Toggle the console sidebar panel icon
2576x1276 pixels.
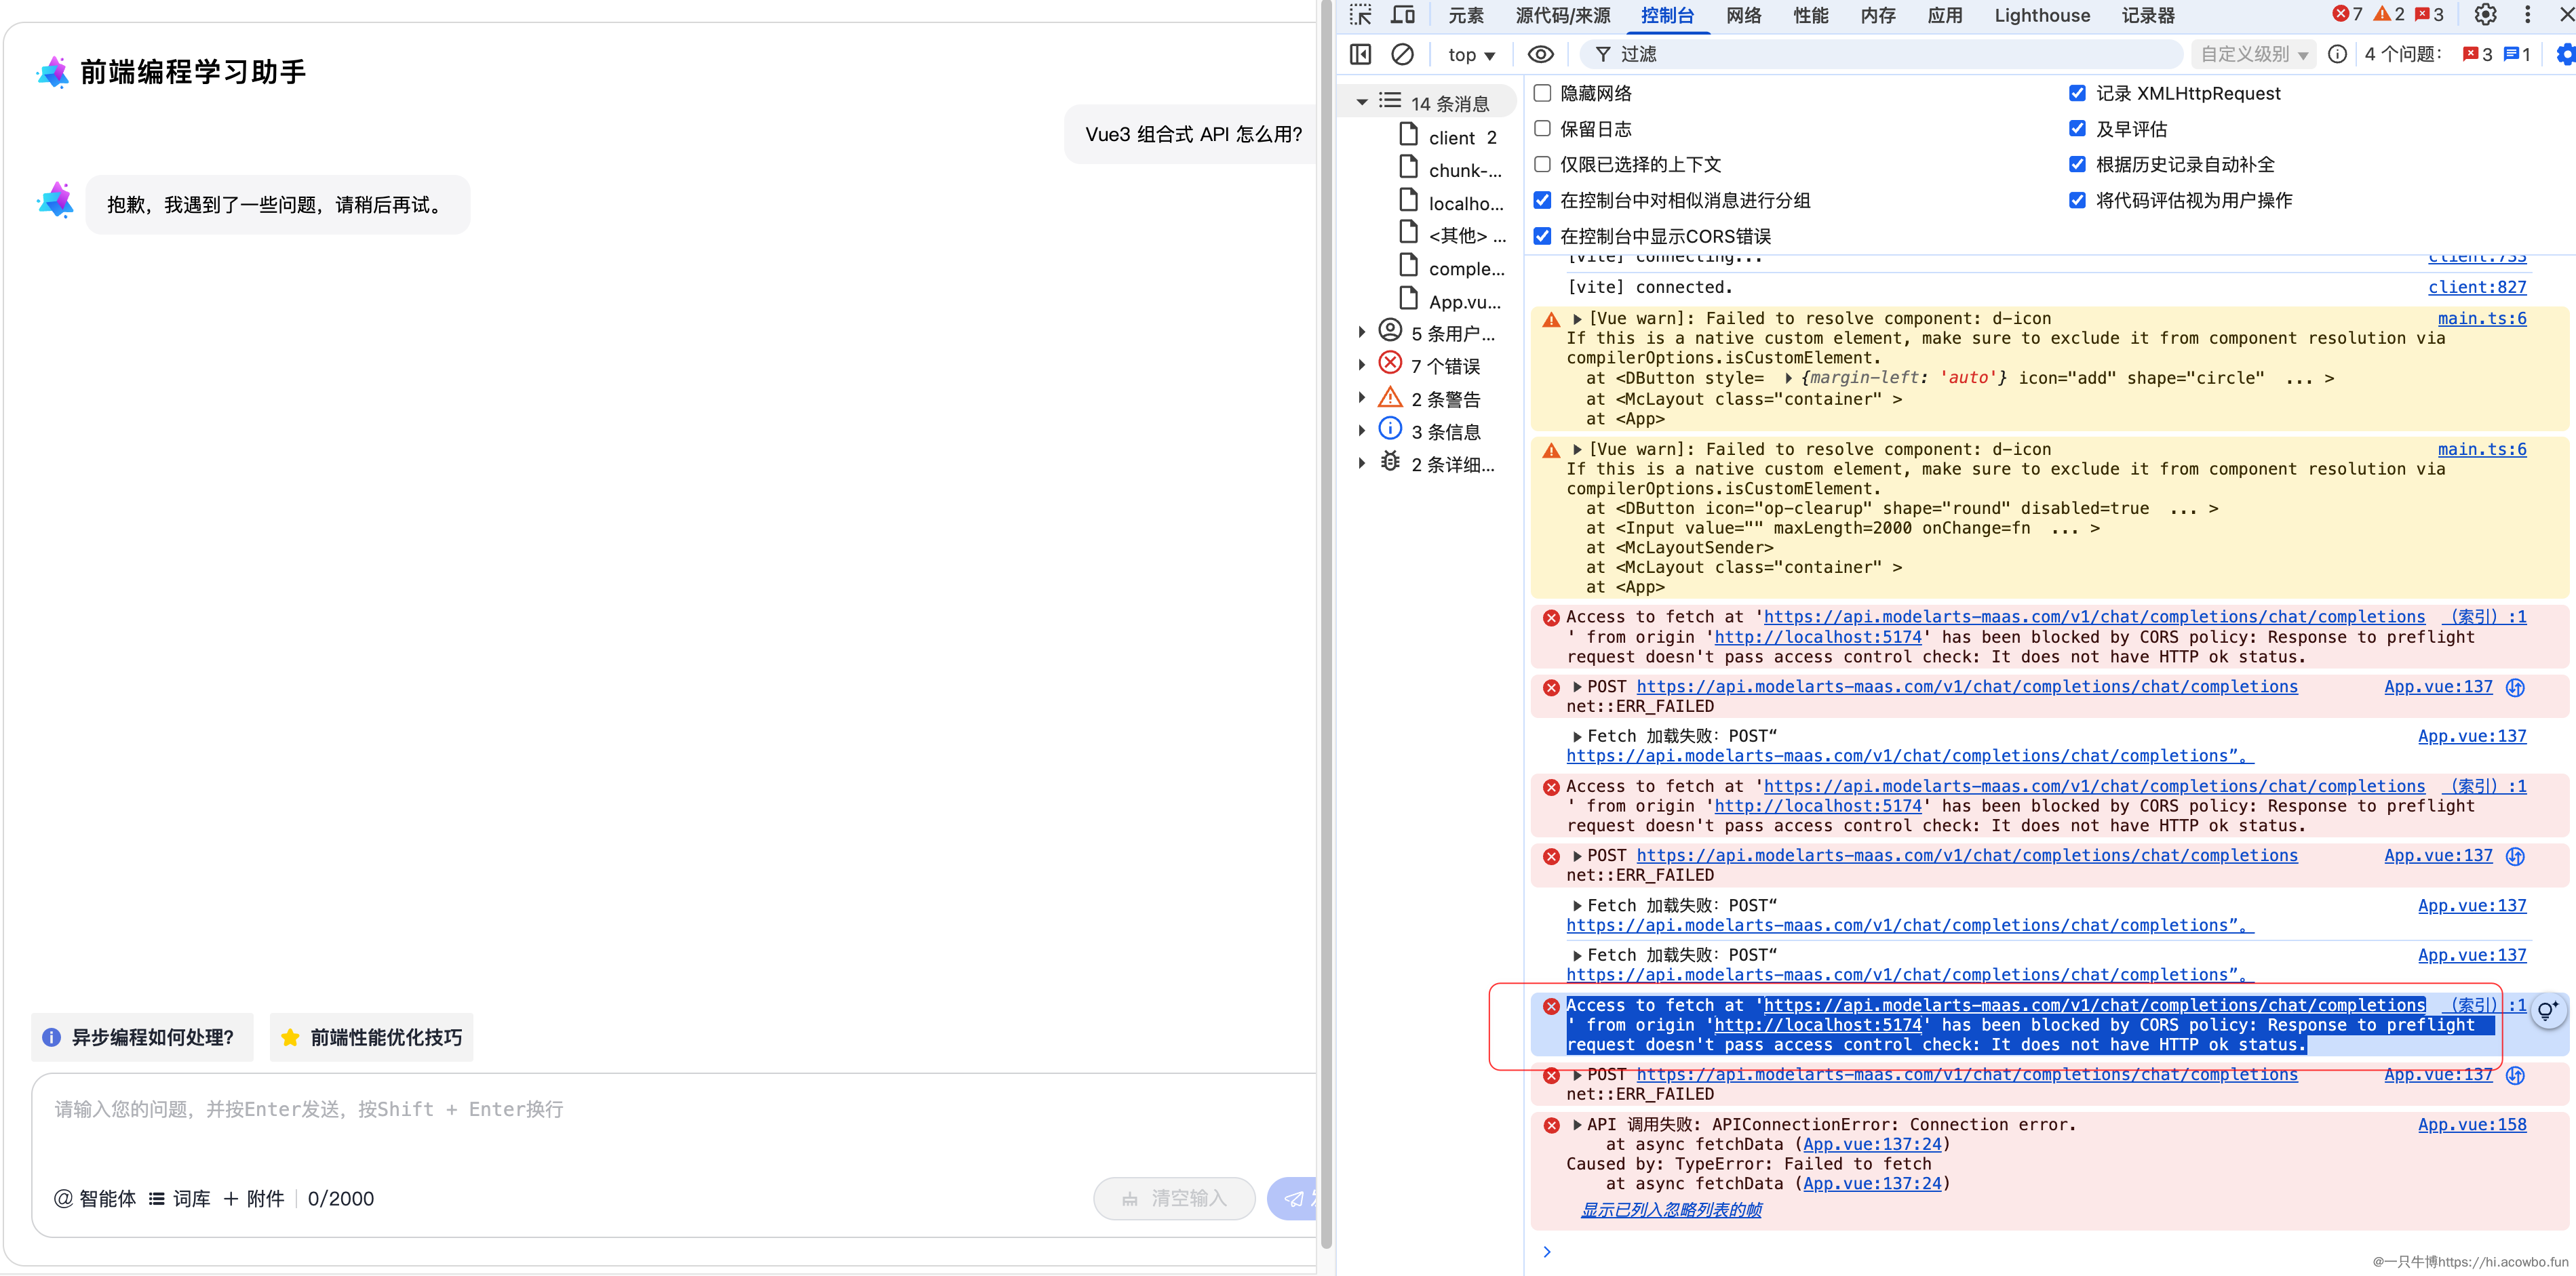[1360, 54]
